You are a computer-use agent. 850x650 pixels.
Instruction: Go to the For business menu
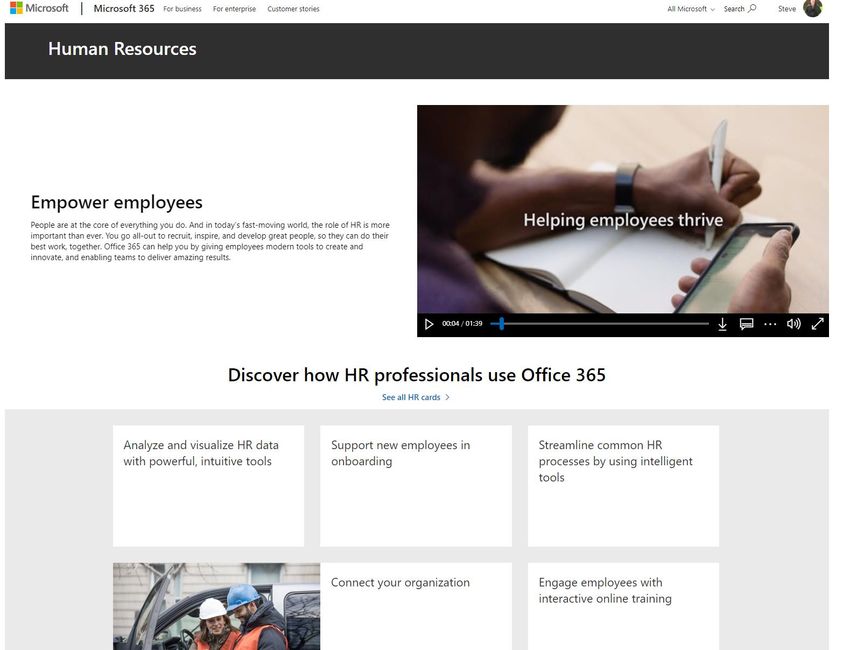182,9
